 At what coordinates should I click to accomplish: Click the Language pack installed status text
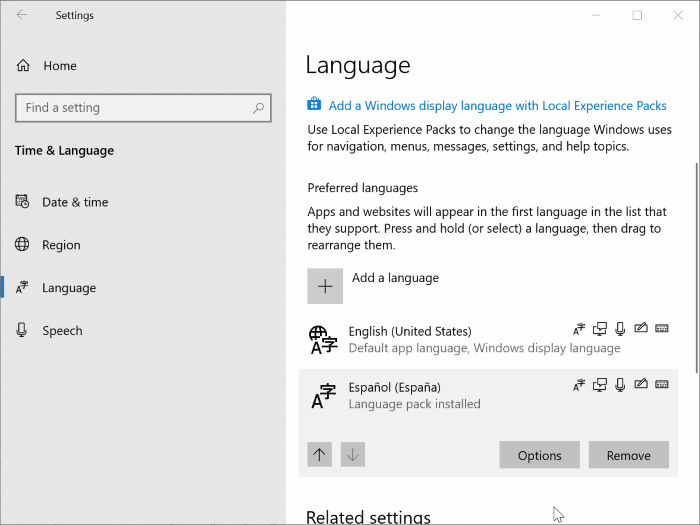click(x=414, y=404)
